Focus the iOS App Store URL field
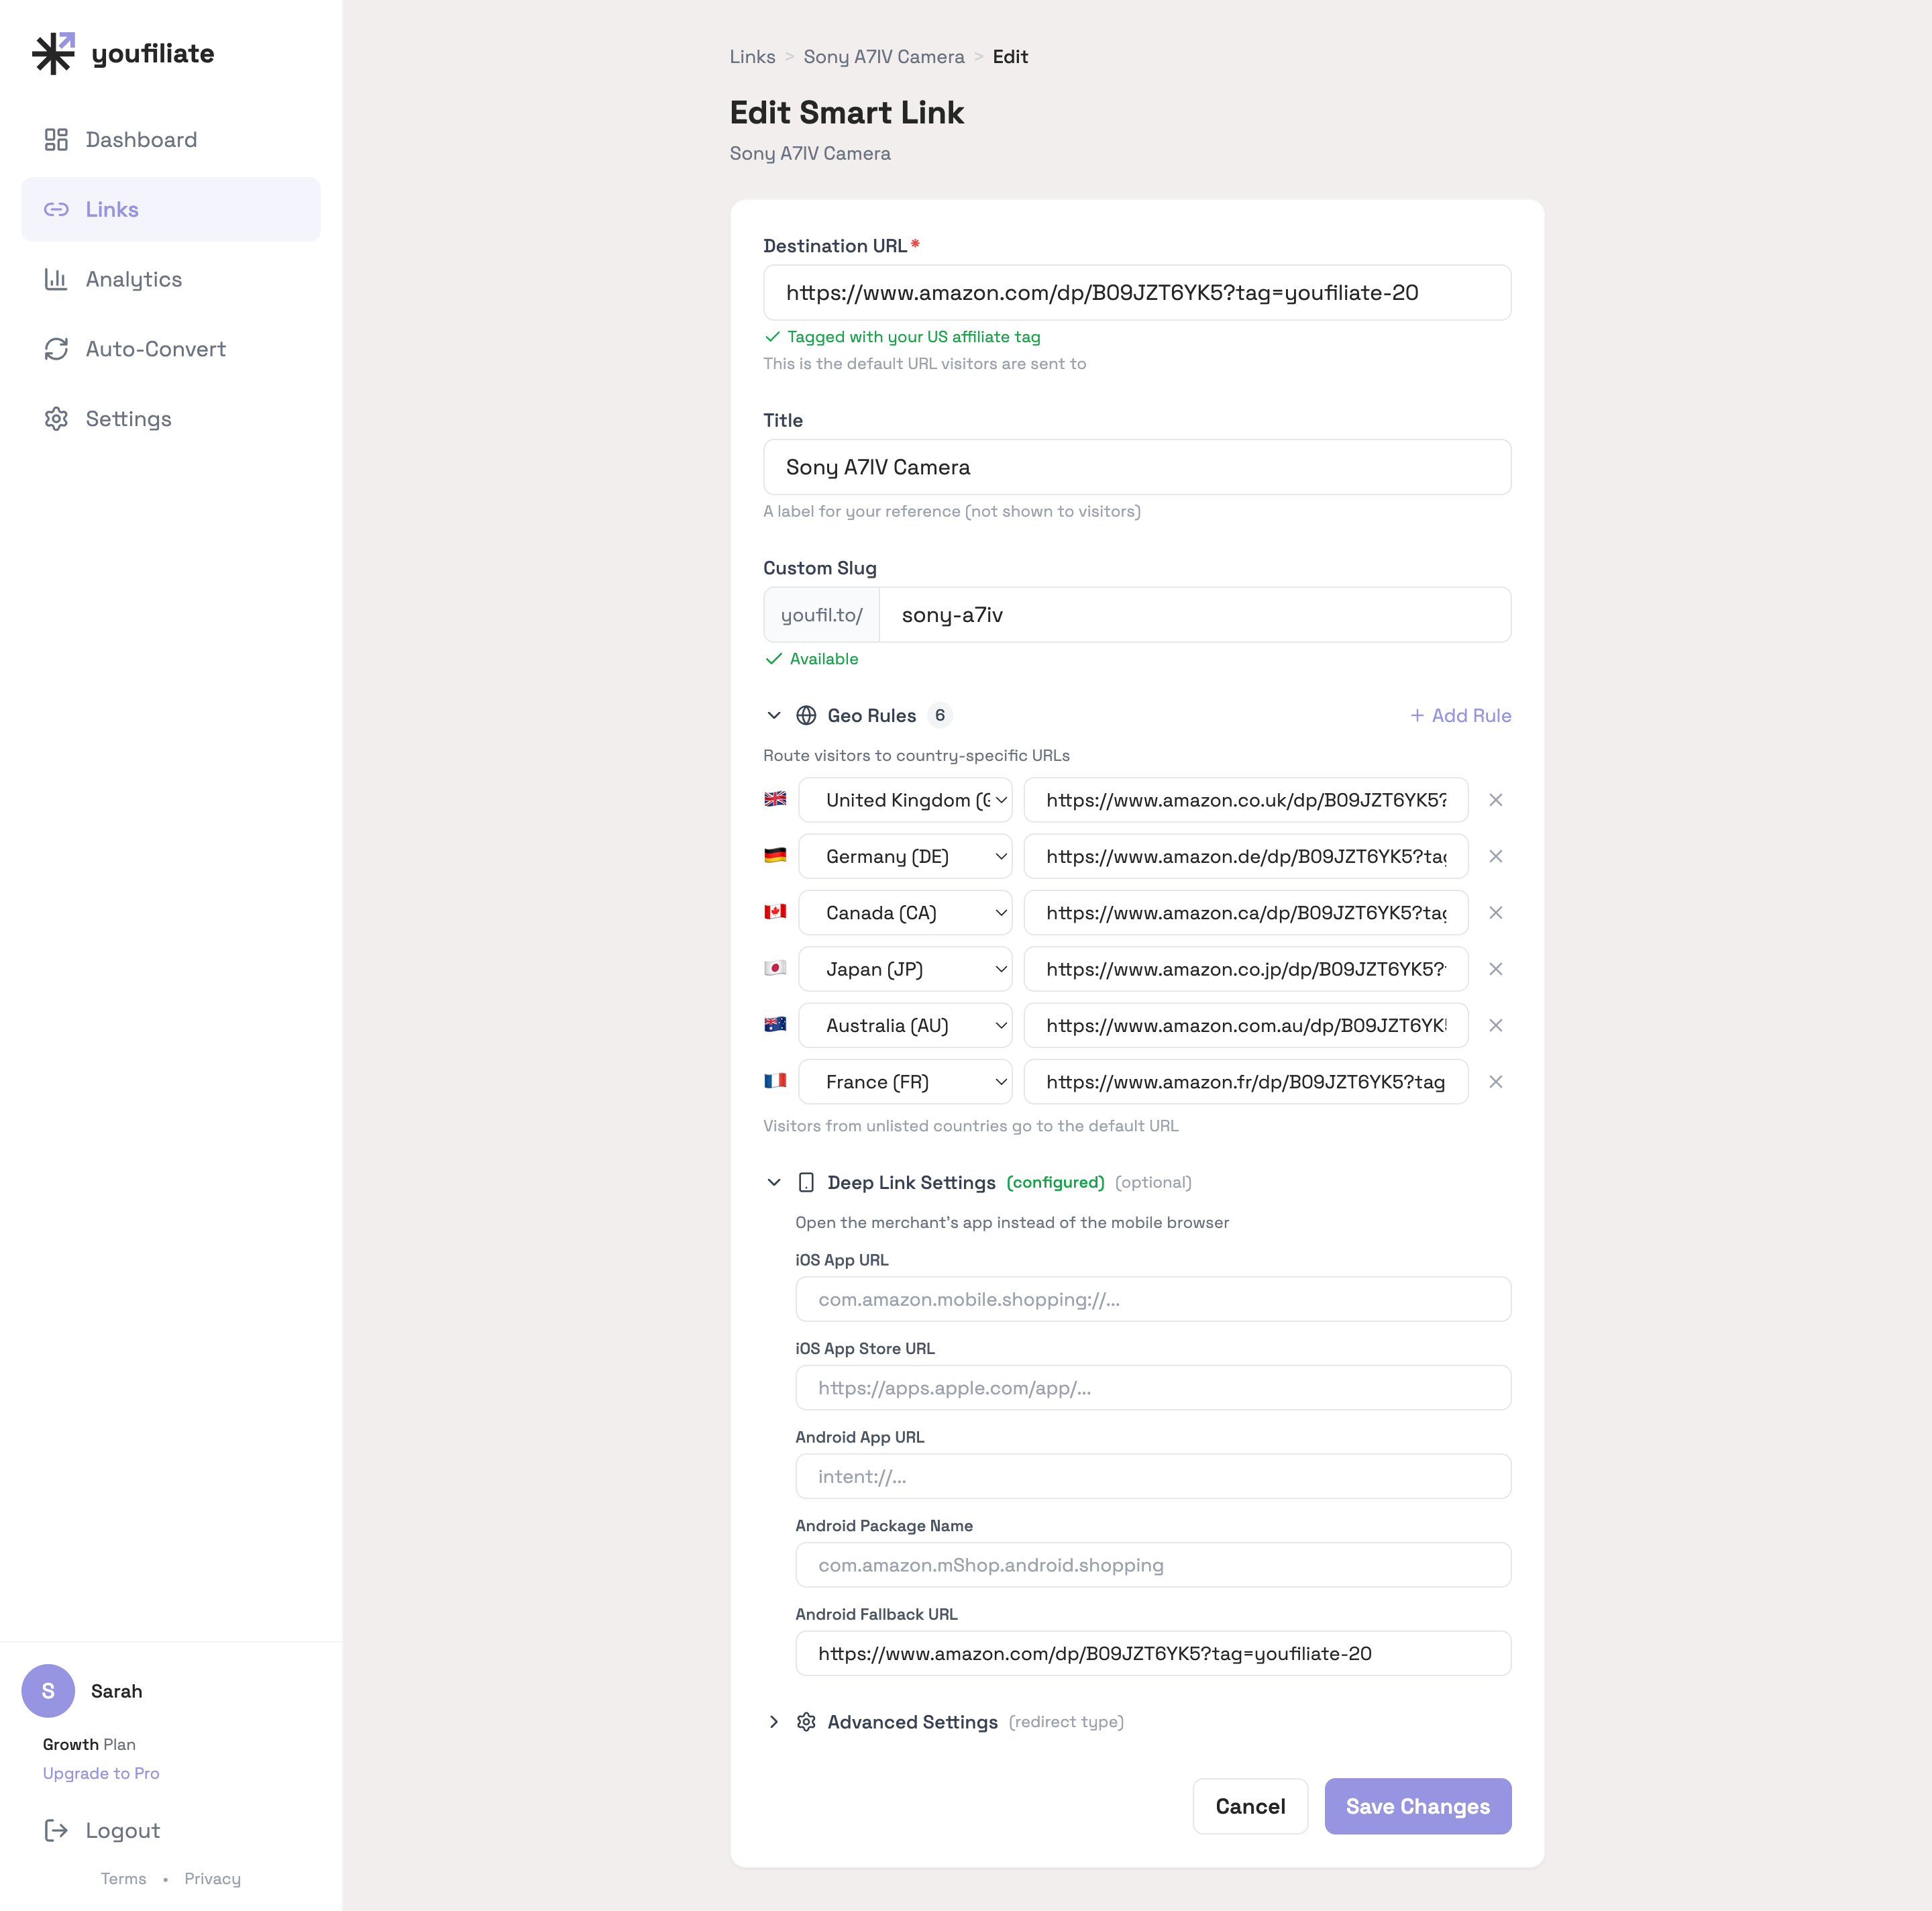This screenshot has width=1932, height=1911. pyautogui.click(x=1153, y=1388)
